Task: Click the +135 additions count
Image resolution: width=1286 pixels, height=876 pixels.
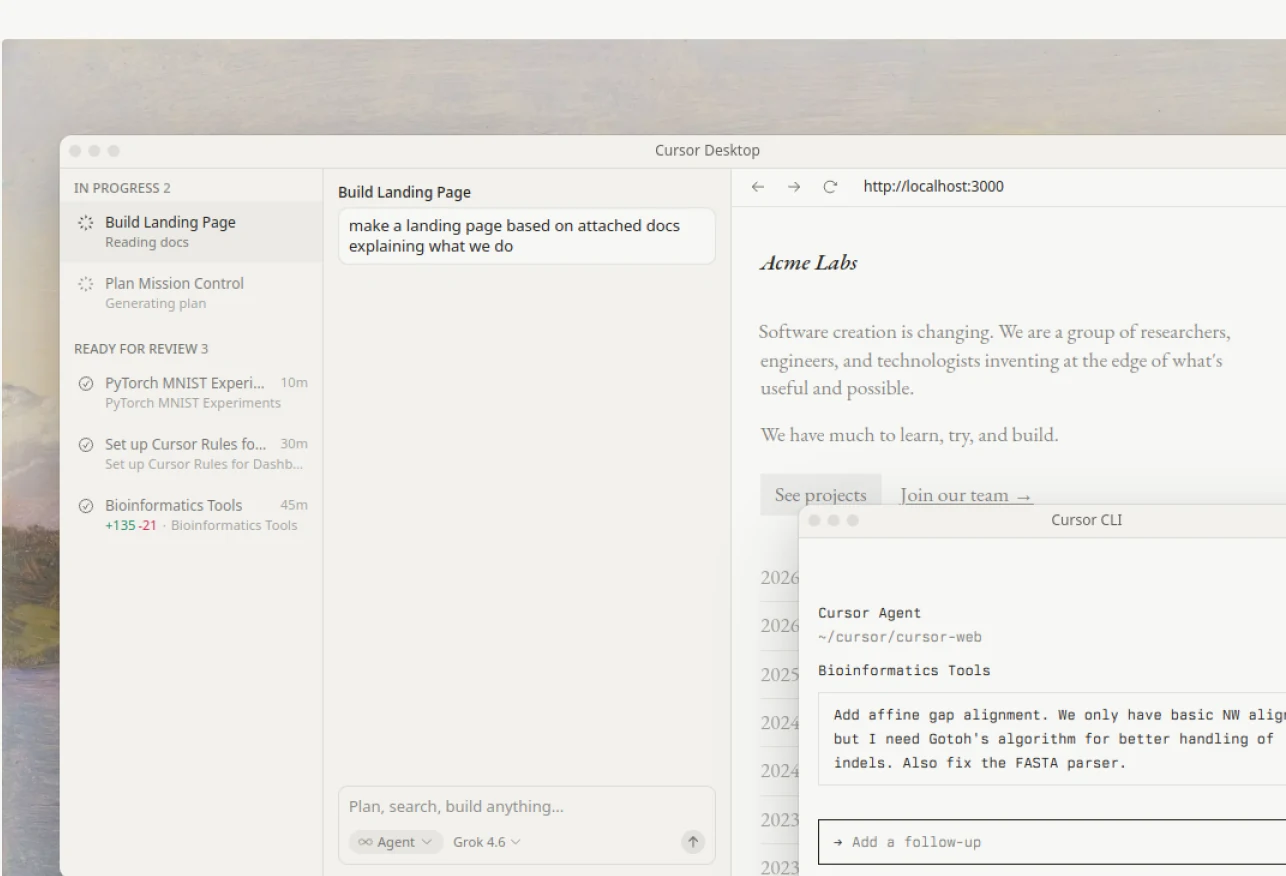Action: coord(120,525)
